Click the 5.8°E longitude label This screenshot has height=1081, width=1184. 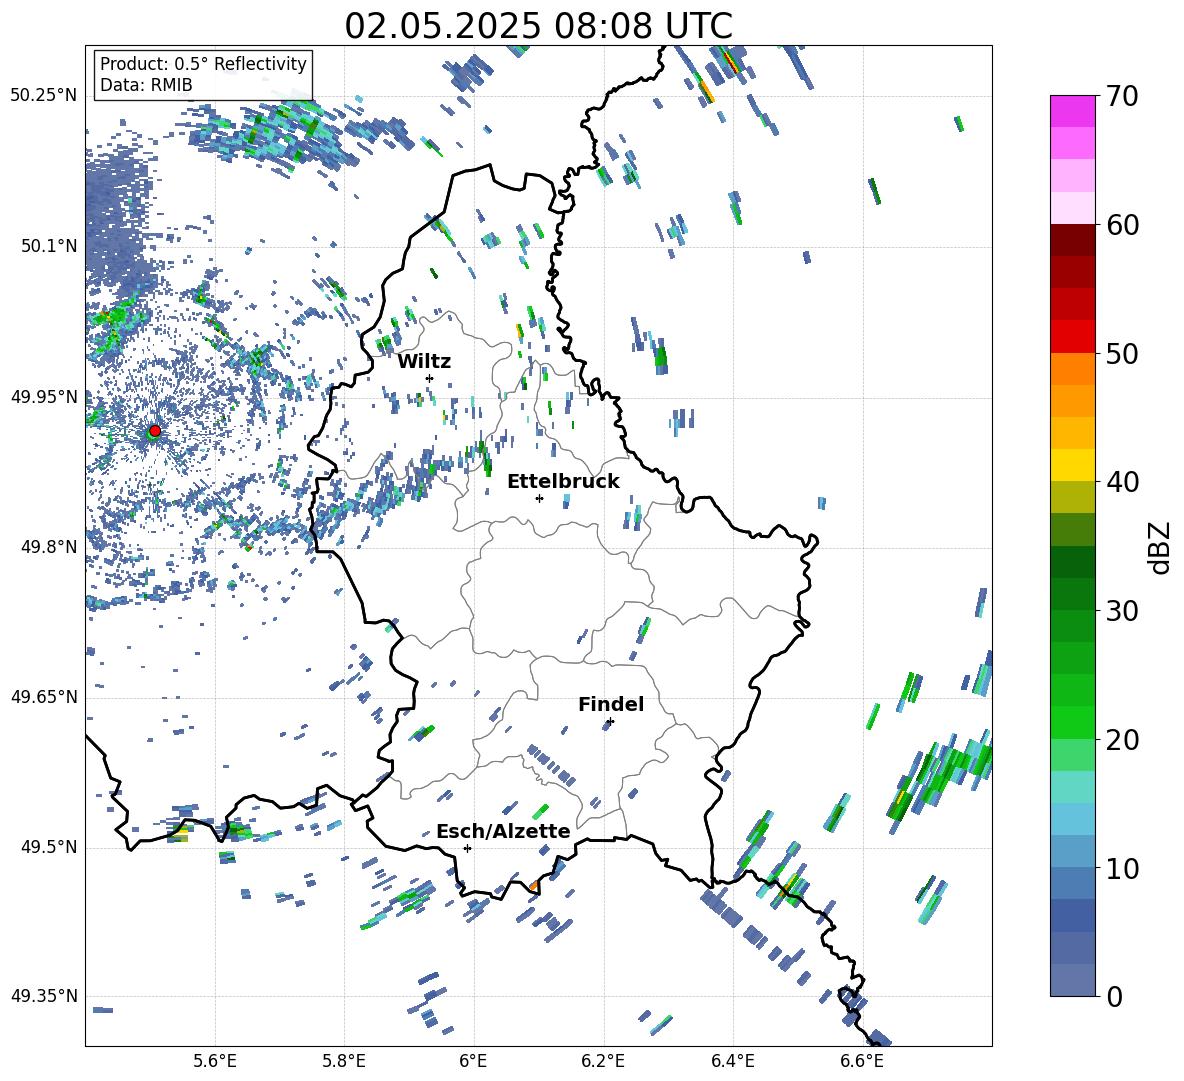tap(344, 1061)
